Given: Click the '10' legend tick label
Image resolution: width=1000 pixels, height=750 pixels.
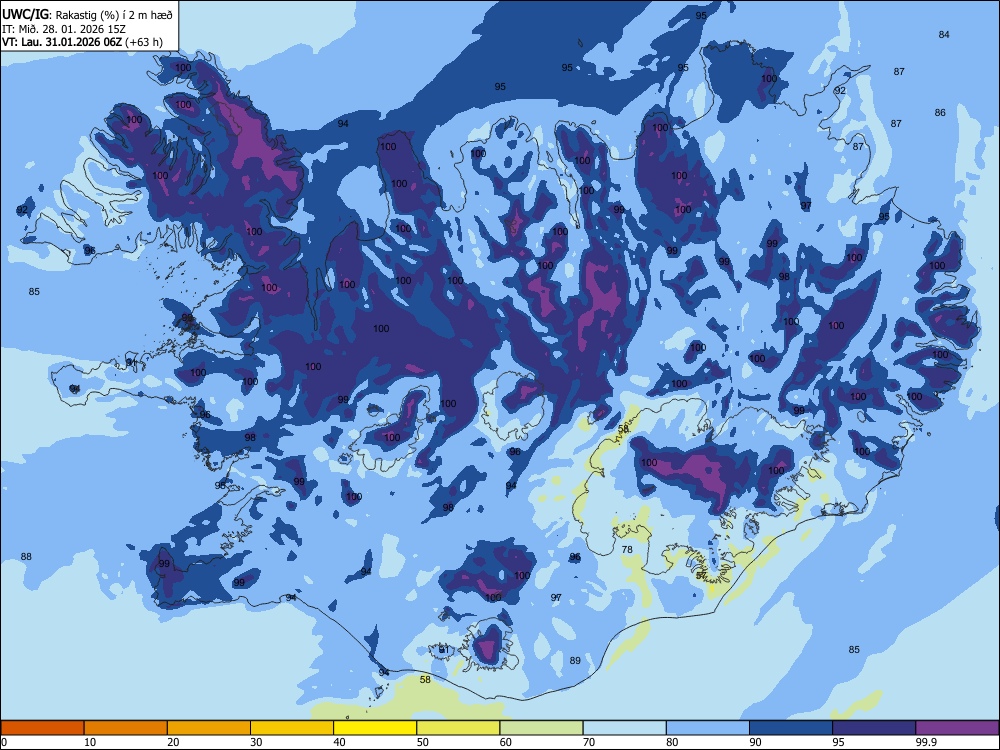Looking at the screenshot, I should 90,742.
